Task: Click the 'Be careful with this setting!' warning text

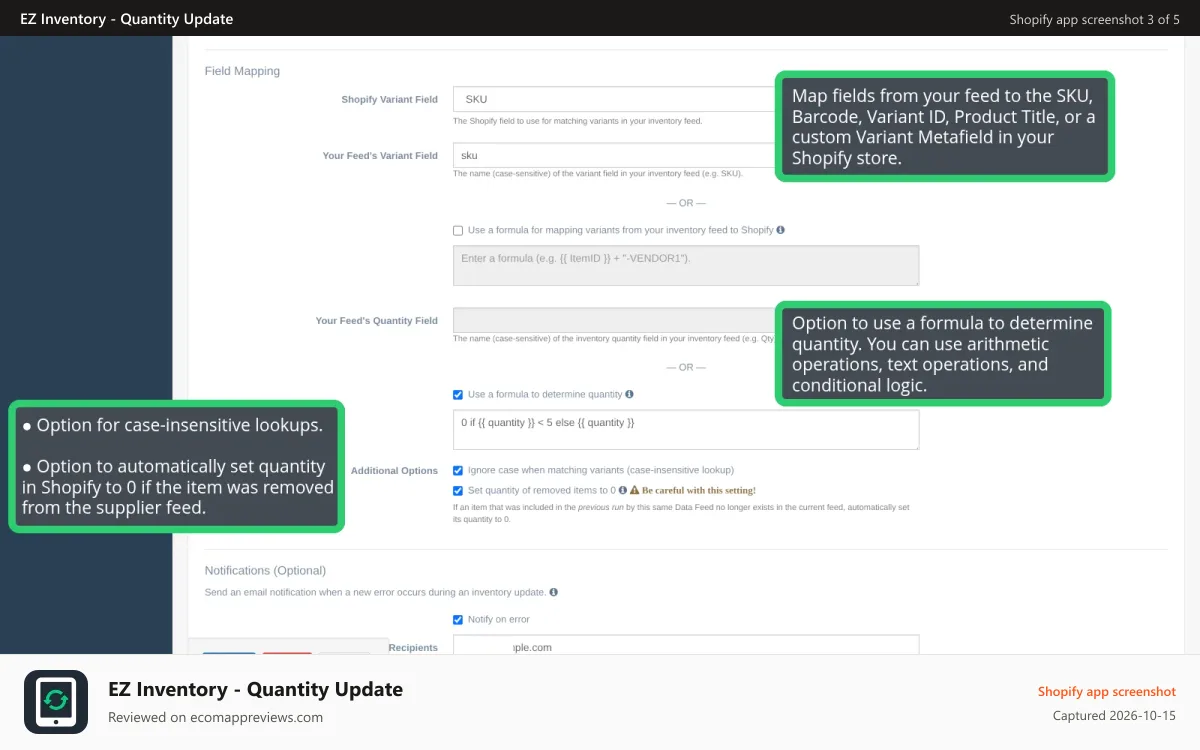Action: (699, 490)
